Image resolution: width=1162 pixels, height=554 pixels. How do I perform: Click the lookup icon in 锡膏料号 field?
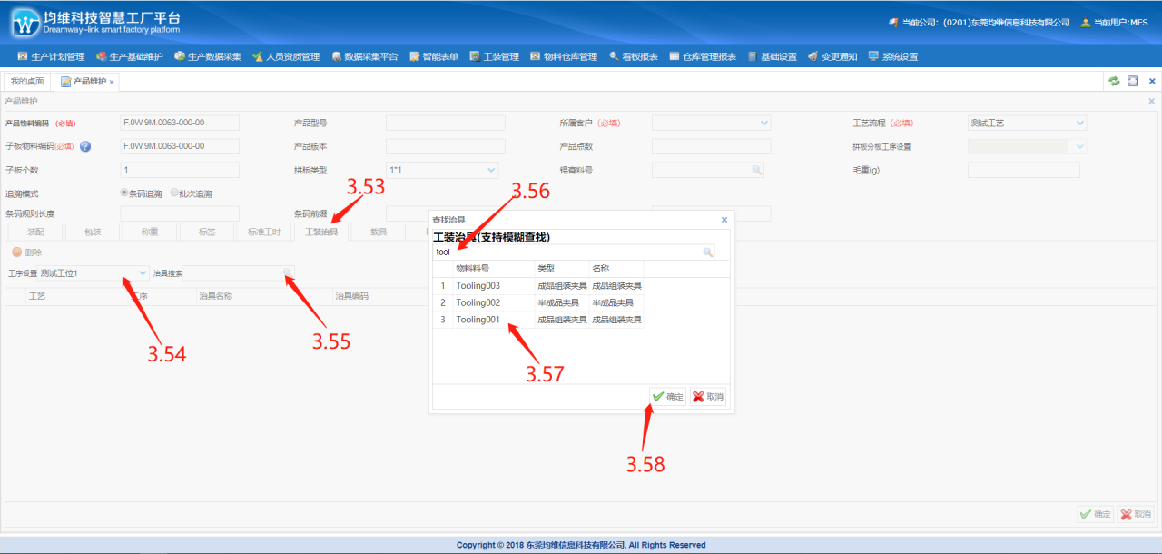pyautogui.click(x=757, y=170)
